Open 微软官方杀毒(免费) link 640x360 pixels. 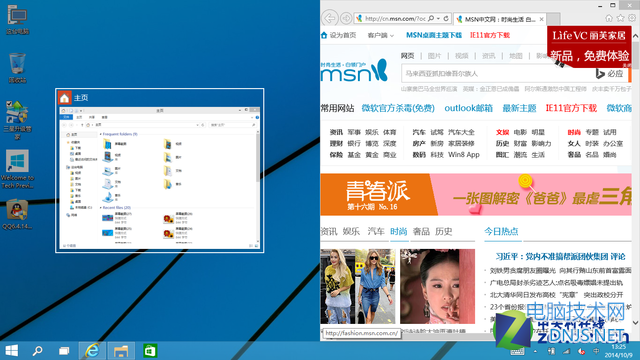tap(398, 108)
